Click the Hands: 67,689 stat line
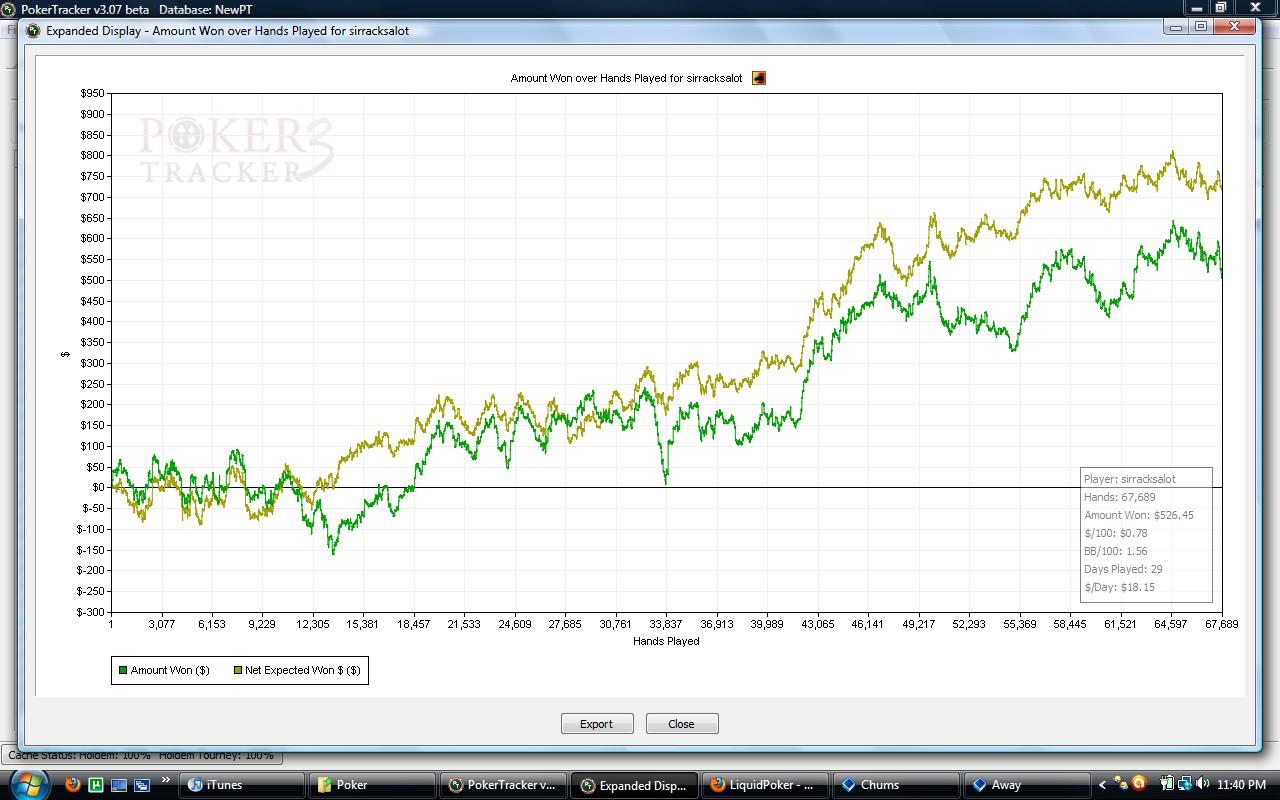This screenshot has height=800, width=1280. click(x=1120, y=497)
